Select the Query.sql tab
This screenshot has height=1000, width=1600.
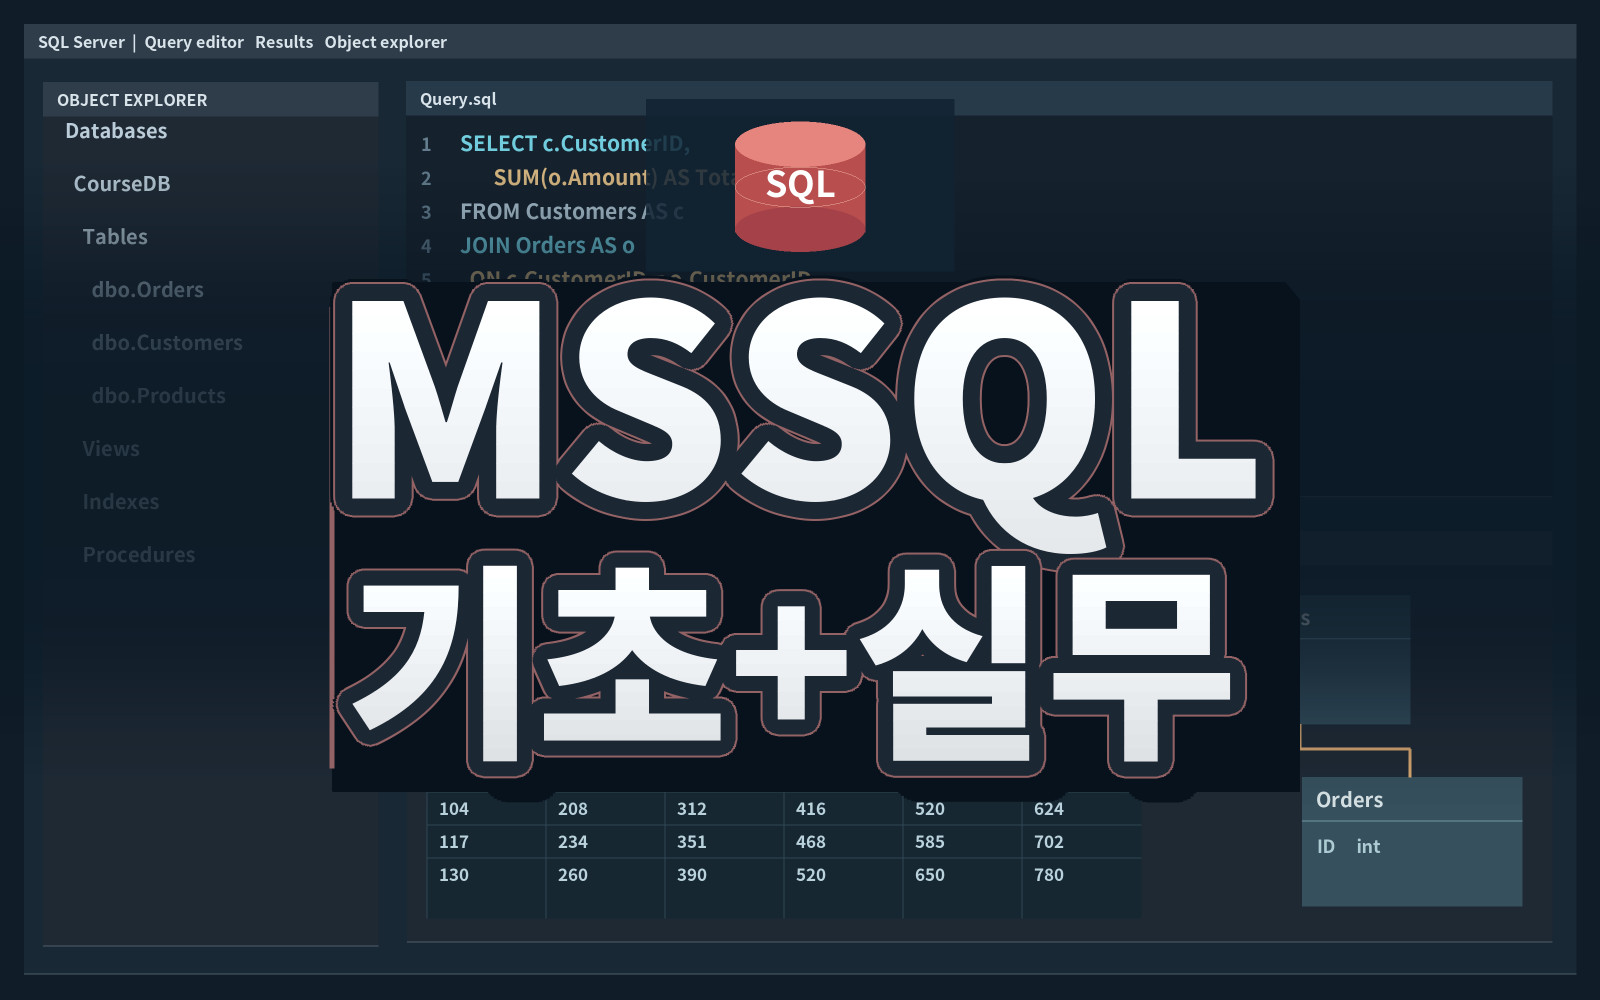click(x=458, y=99)
